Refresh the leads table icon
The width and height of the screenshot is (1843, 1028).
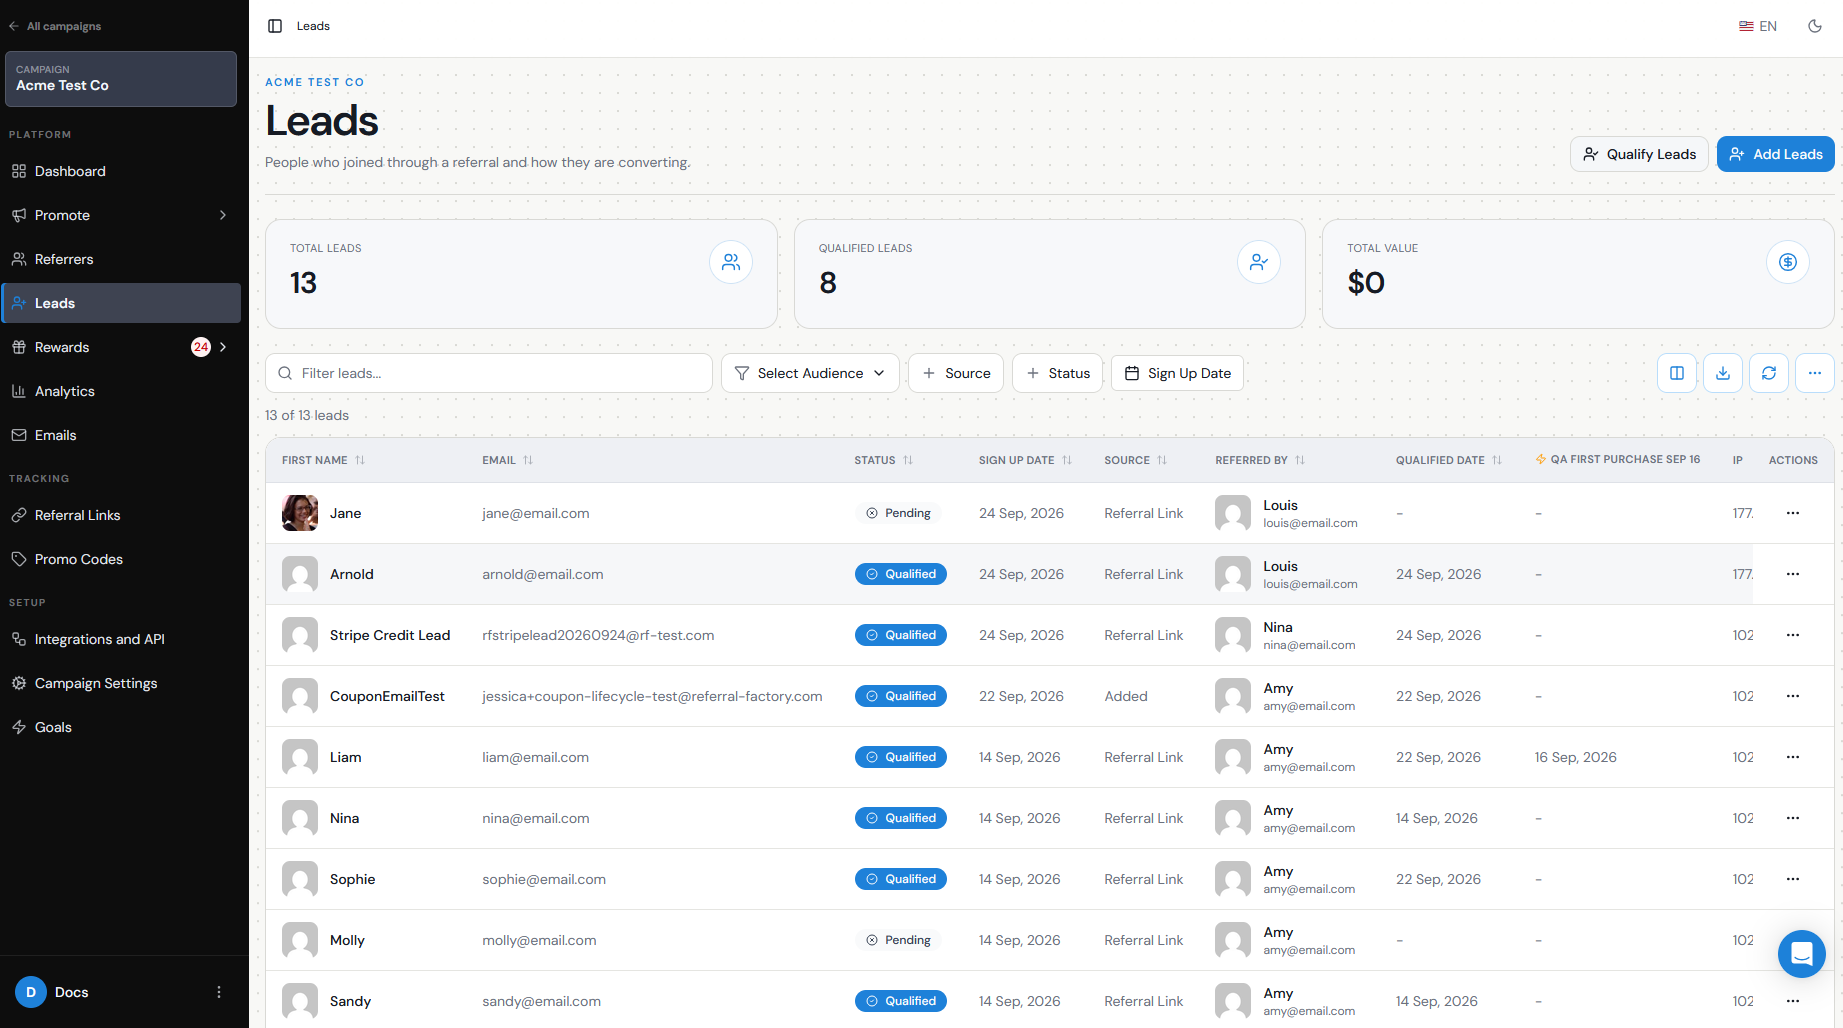click(x=1769, y=373)
